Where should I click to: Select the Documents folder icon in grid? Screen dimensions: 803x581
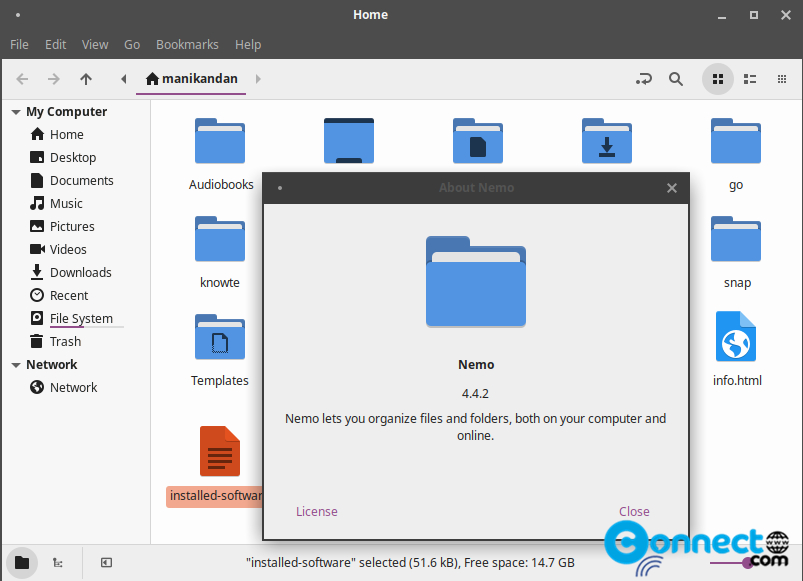tap(478, 141)
